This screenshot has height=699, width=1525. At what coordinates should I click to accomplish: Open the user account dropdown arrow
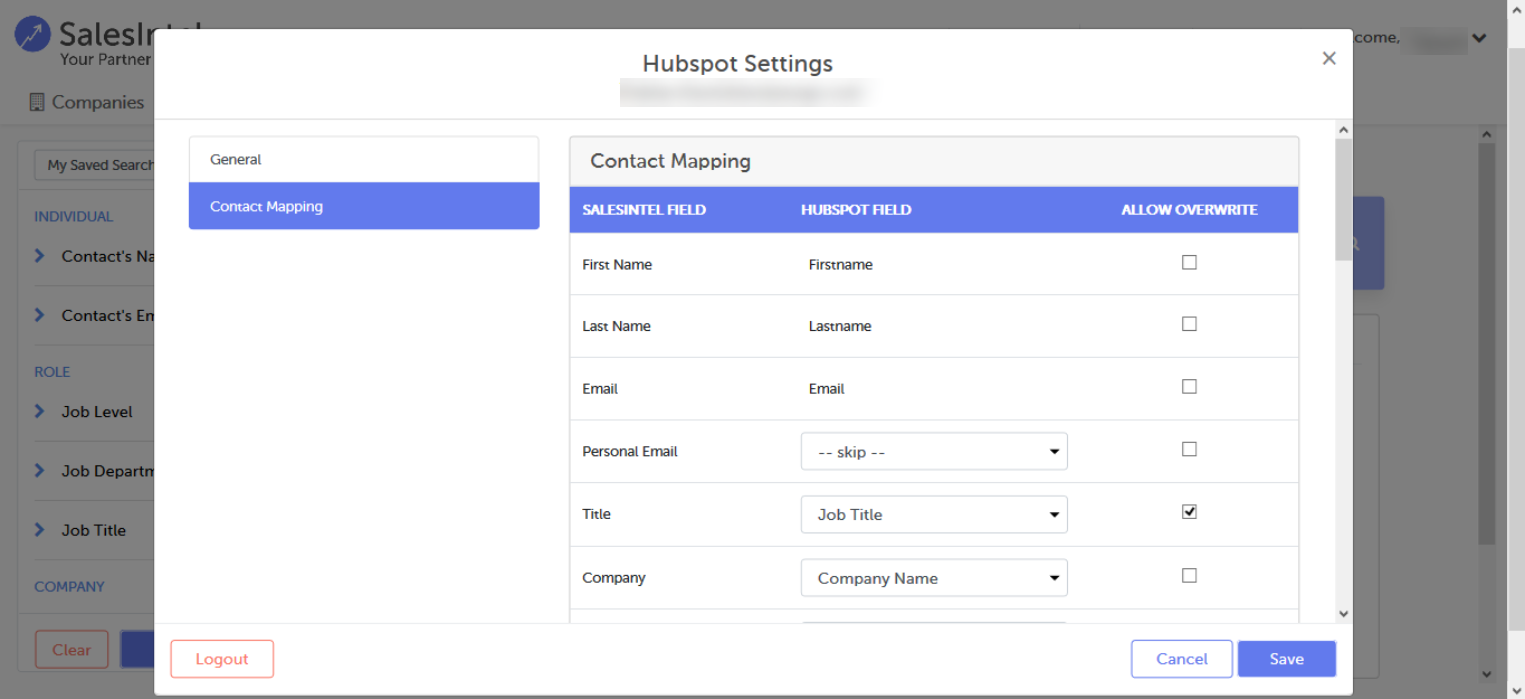pyautogui.click(x=1479, y=38)
